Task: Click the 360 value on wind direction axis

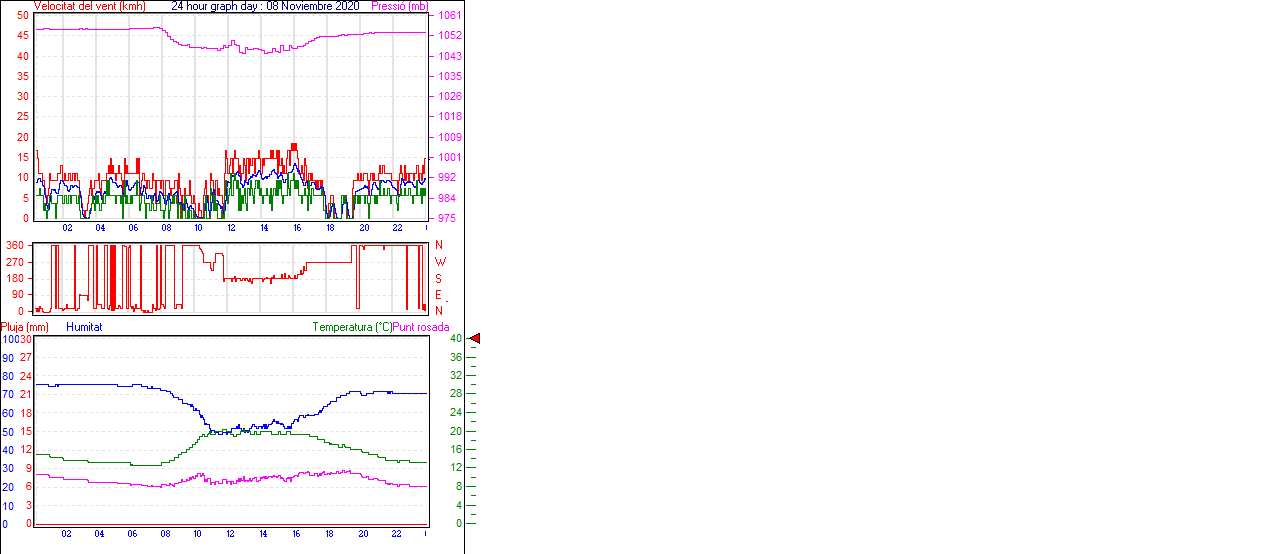Action: tap(15, 245)
